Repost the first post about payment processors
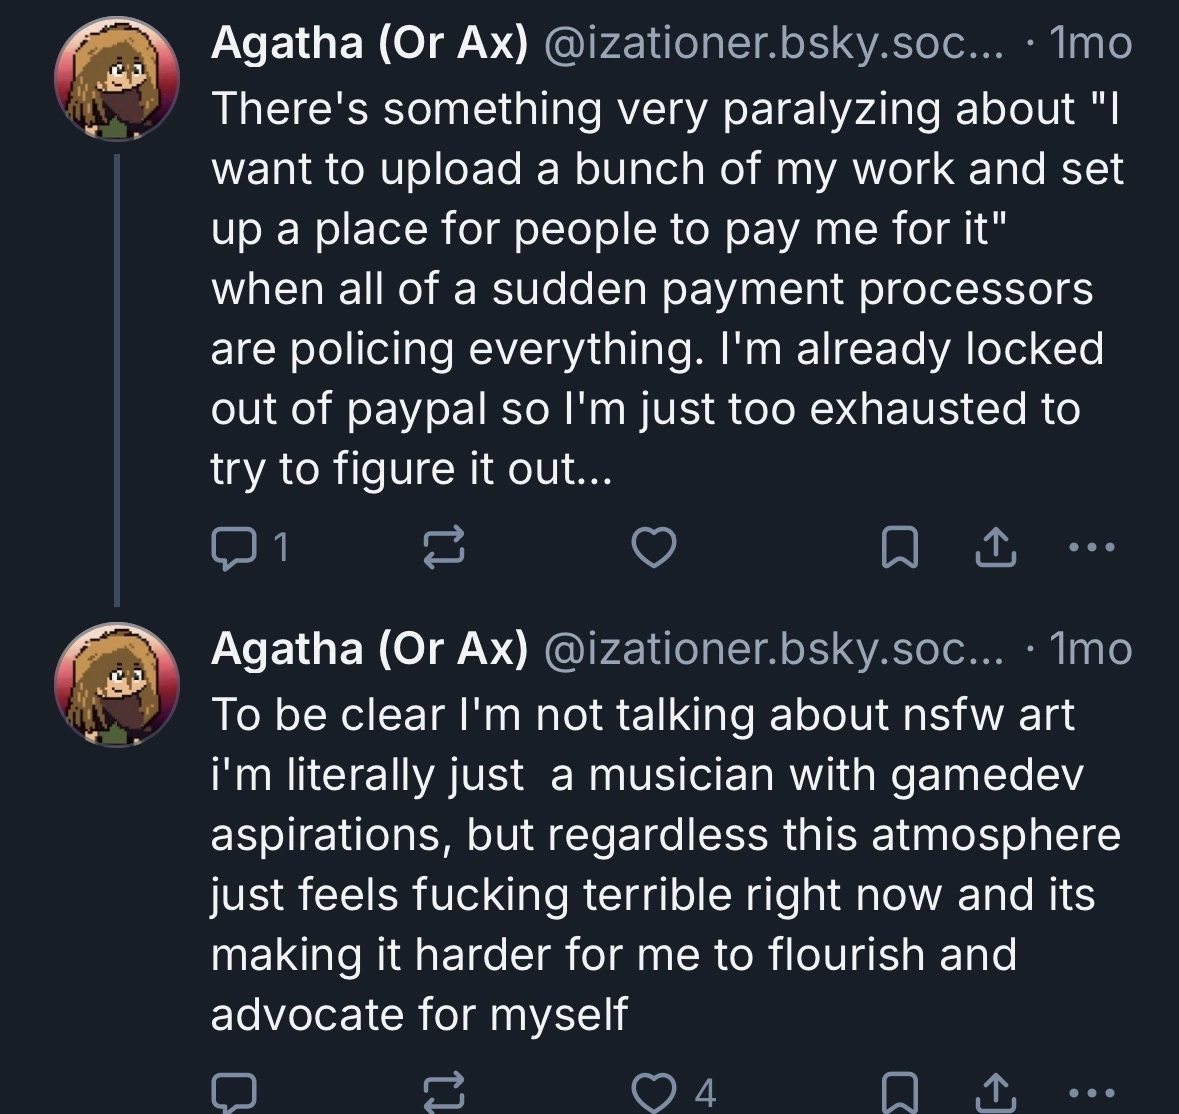Screen dimensions: 1179x1114 444,546
